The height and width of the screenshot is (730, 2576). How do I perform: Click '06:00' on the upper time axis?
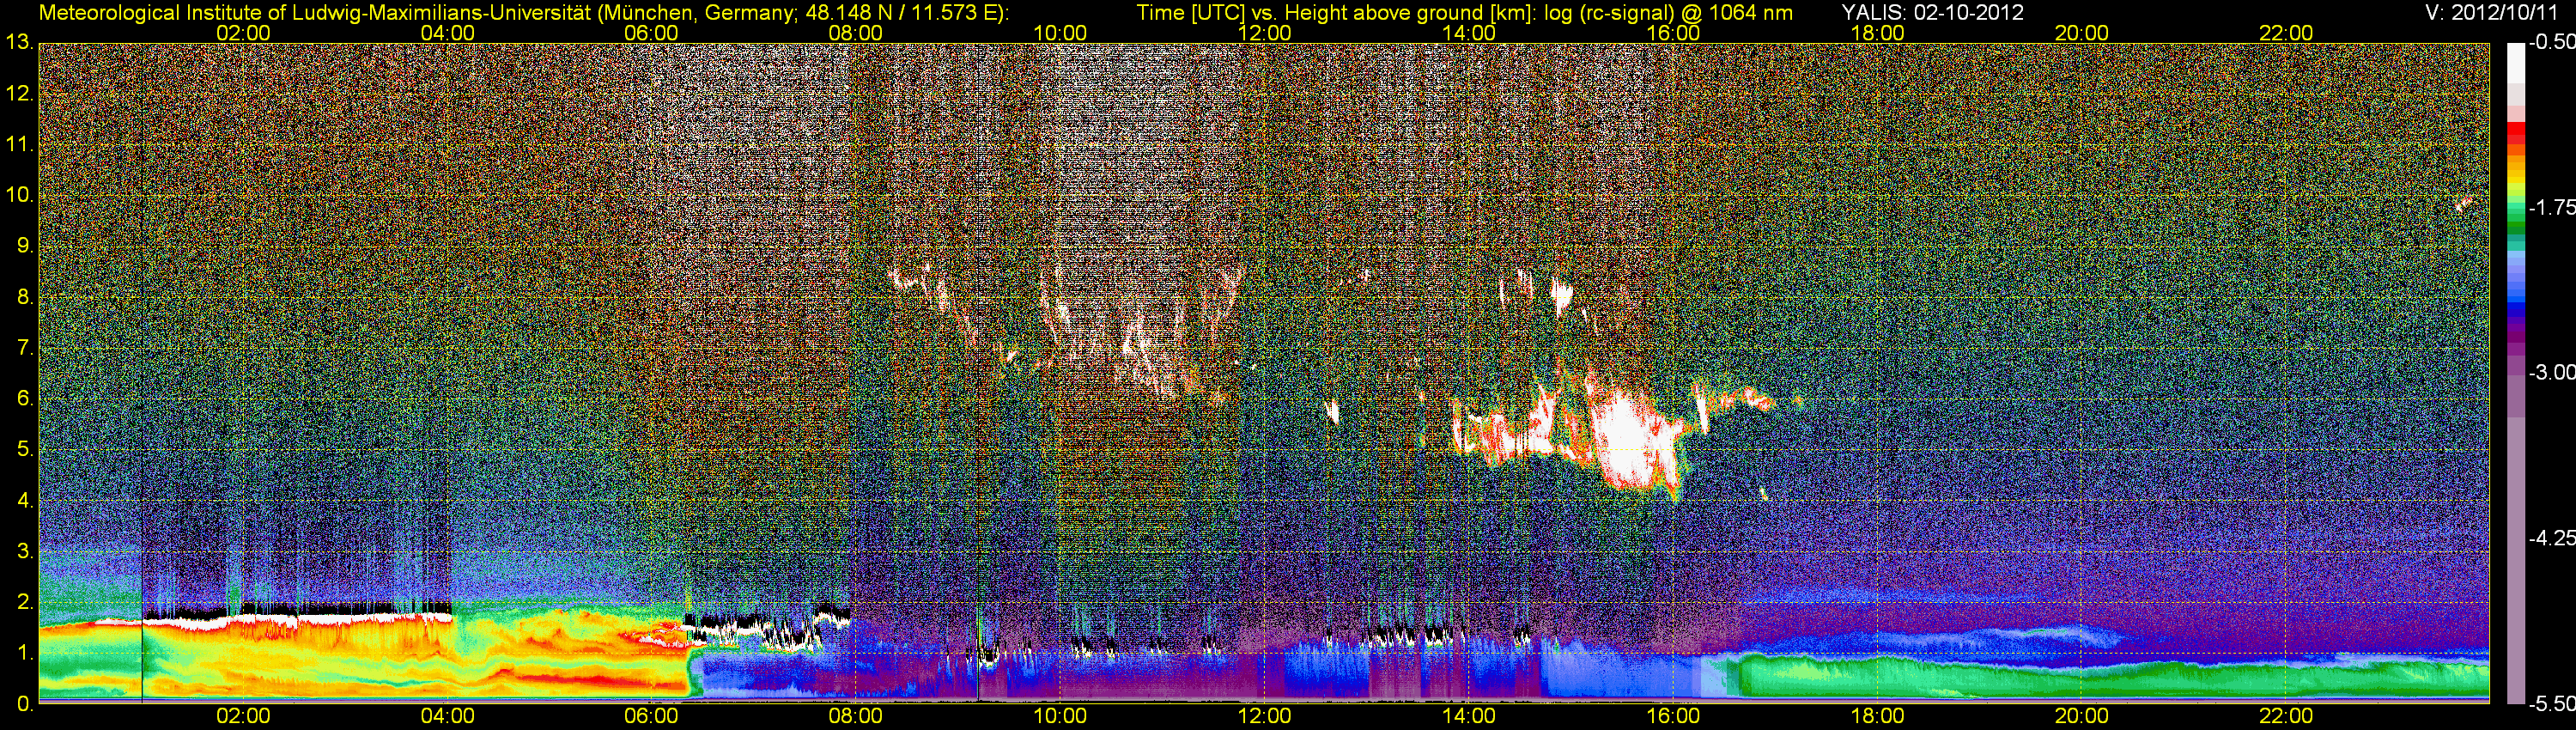(x=651, y=33)
